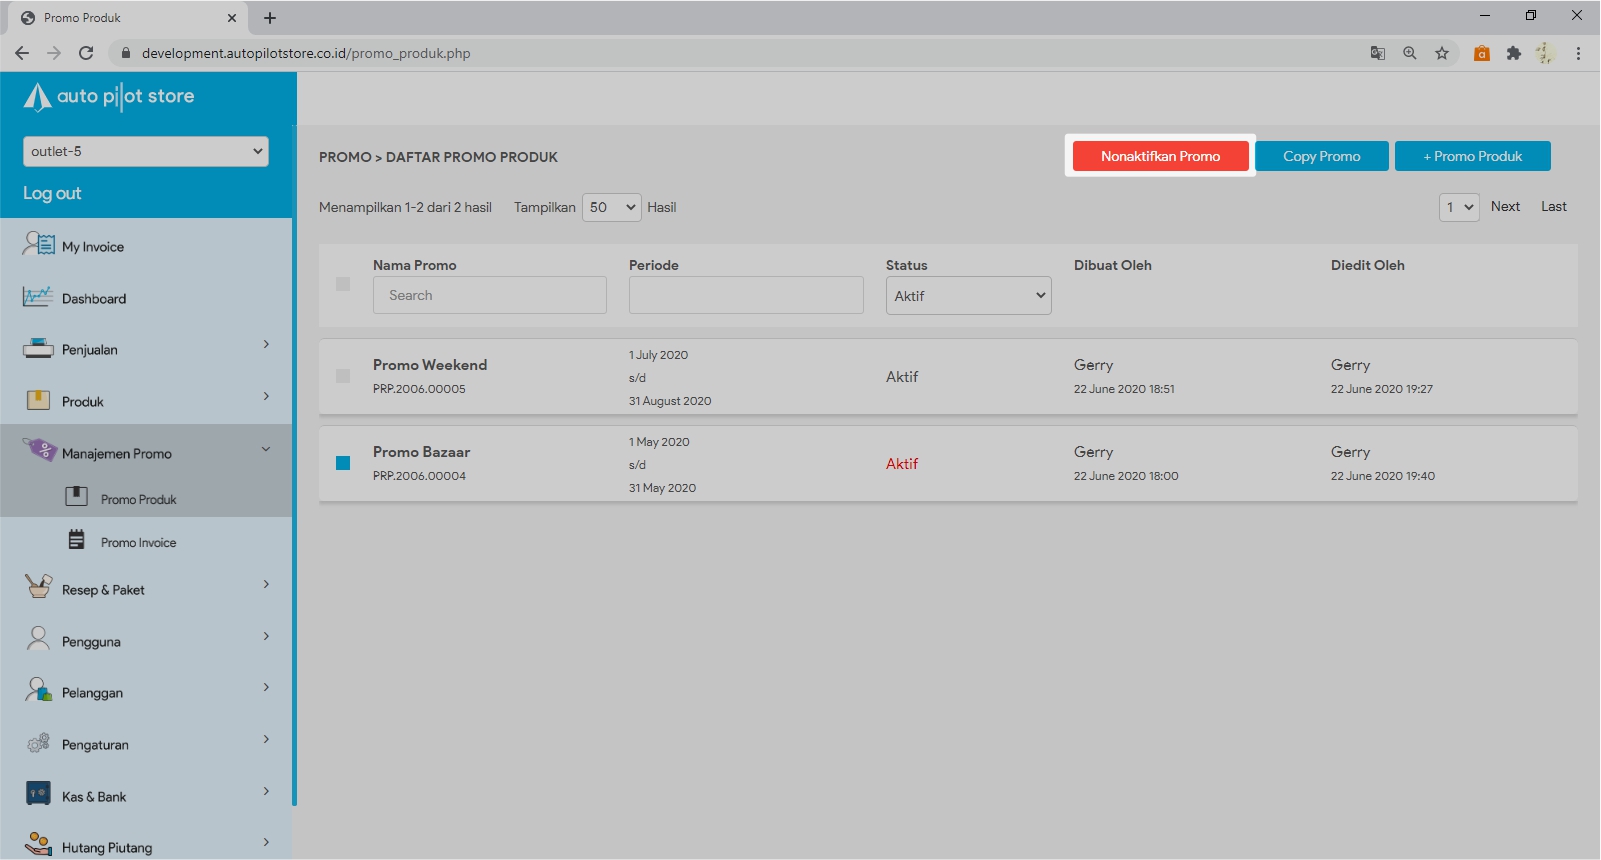
Task: Bookmark this page with star icon
Action: coord(1441,53)
